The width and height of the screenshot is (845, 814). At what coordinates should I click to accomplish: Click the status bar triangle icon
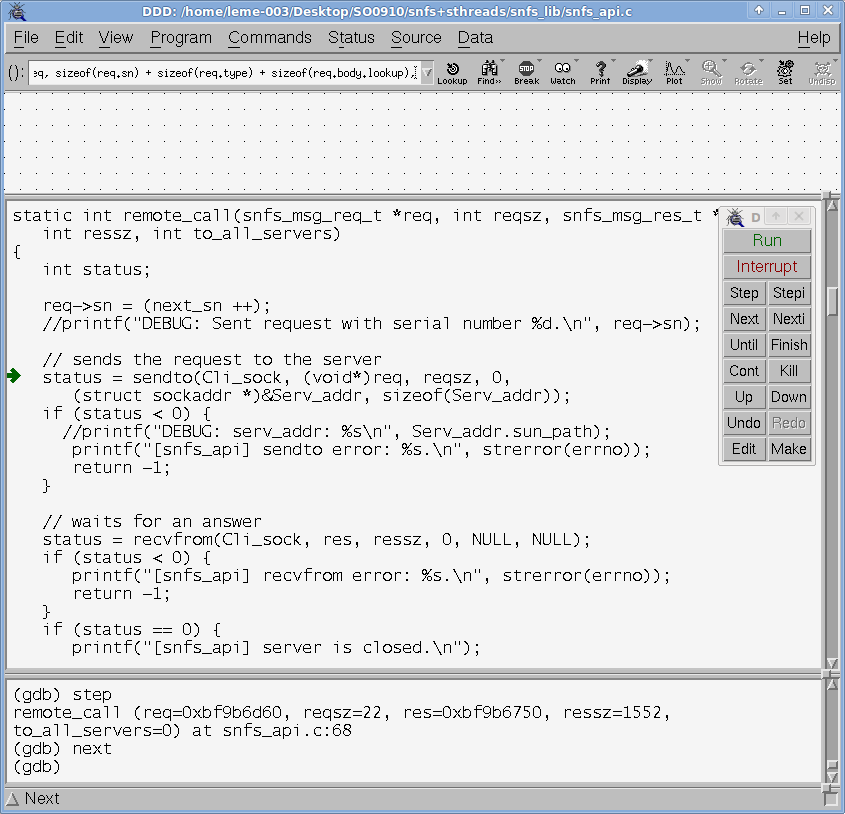point(12,799)
